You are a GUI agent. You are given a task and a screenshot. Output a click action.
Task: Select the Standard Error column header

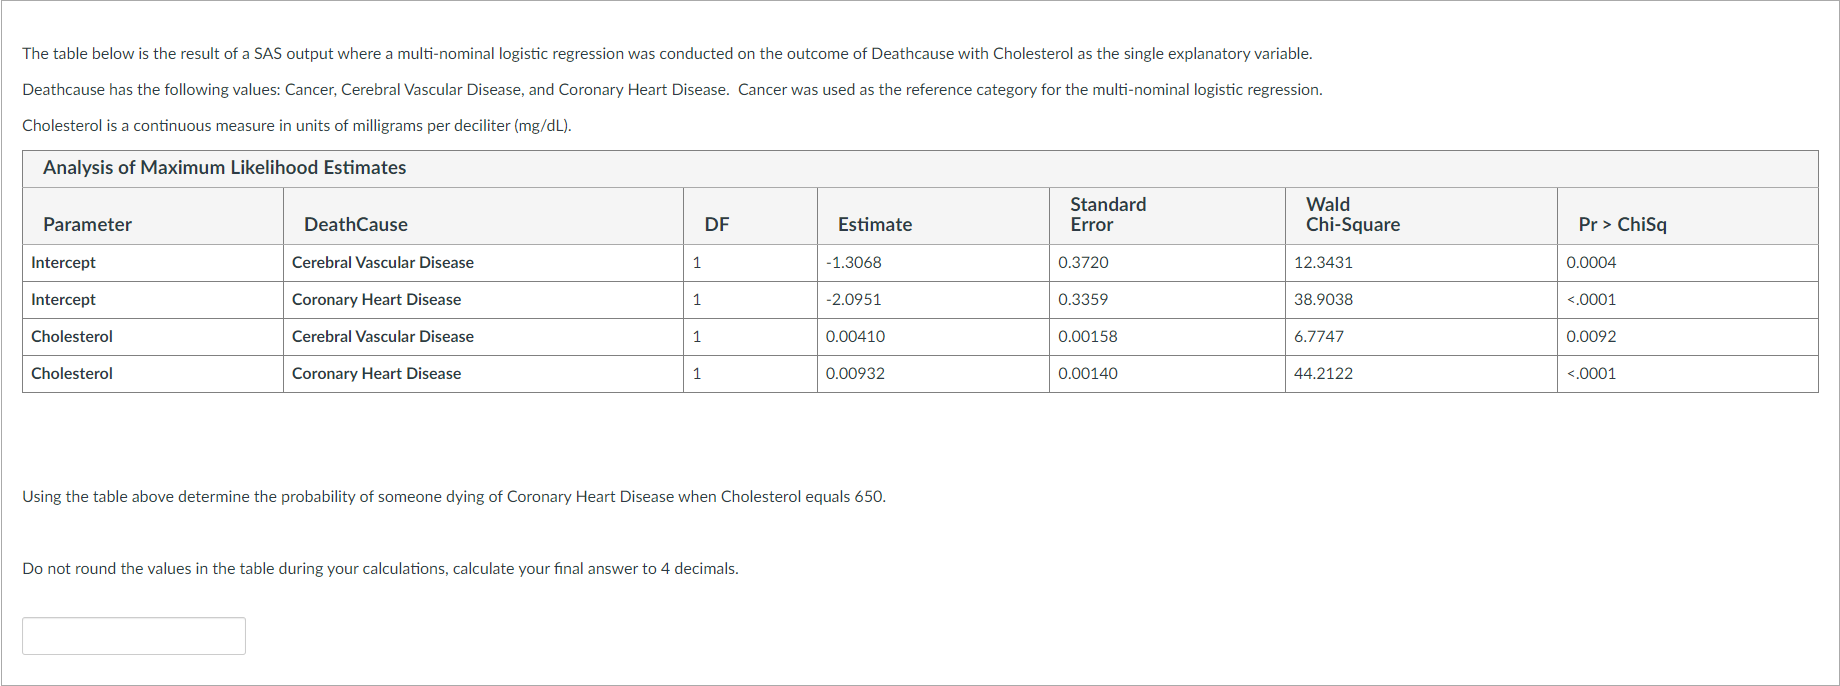pyautogui.click(x=1107, y=214)
